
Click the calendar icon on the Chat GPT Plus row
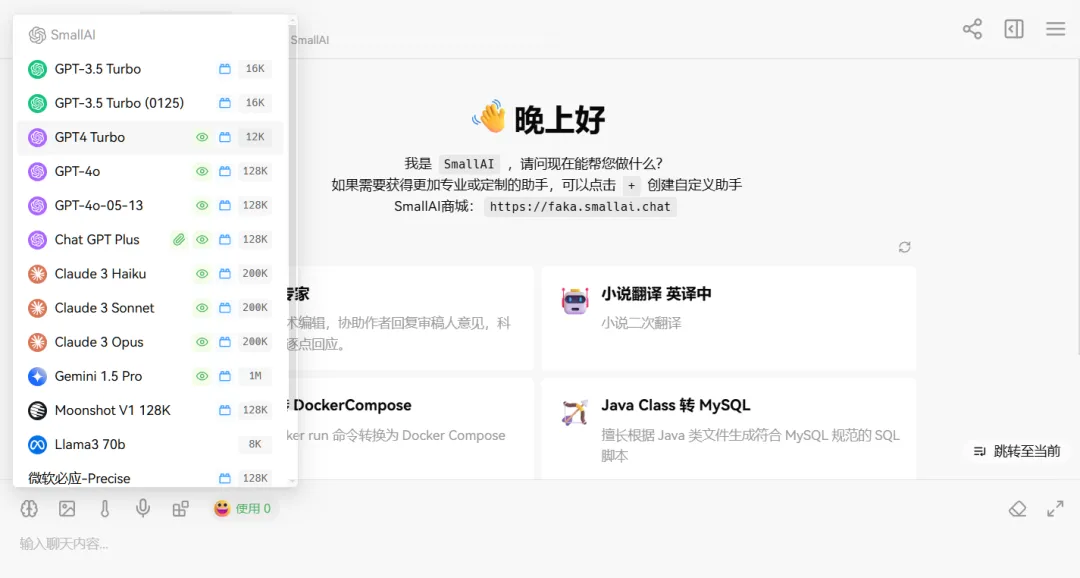225,240
